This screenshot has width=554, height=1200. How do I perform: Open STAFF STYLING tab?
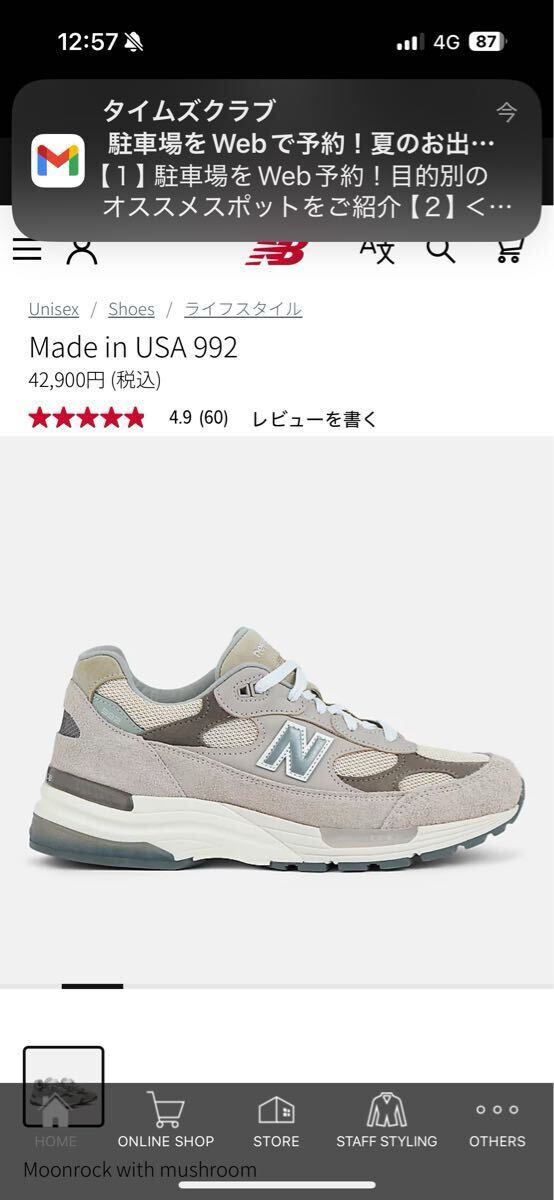(387, 1120)
